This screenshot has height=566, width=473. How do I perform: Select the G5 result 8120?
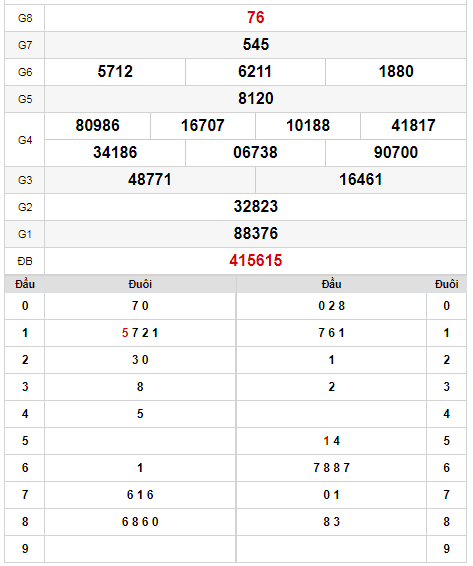pos(256,99)
